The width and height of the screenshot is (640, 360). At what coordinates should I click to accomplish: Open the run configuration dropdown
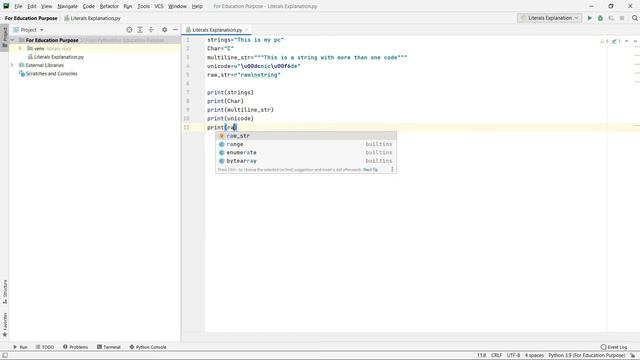pos(549,18)
